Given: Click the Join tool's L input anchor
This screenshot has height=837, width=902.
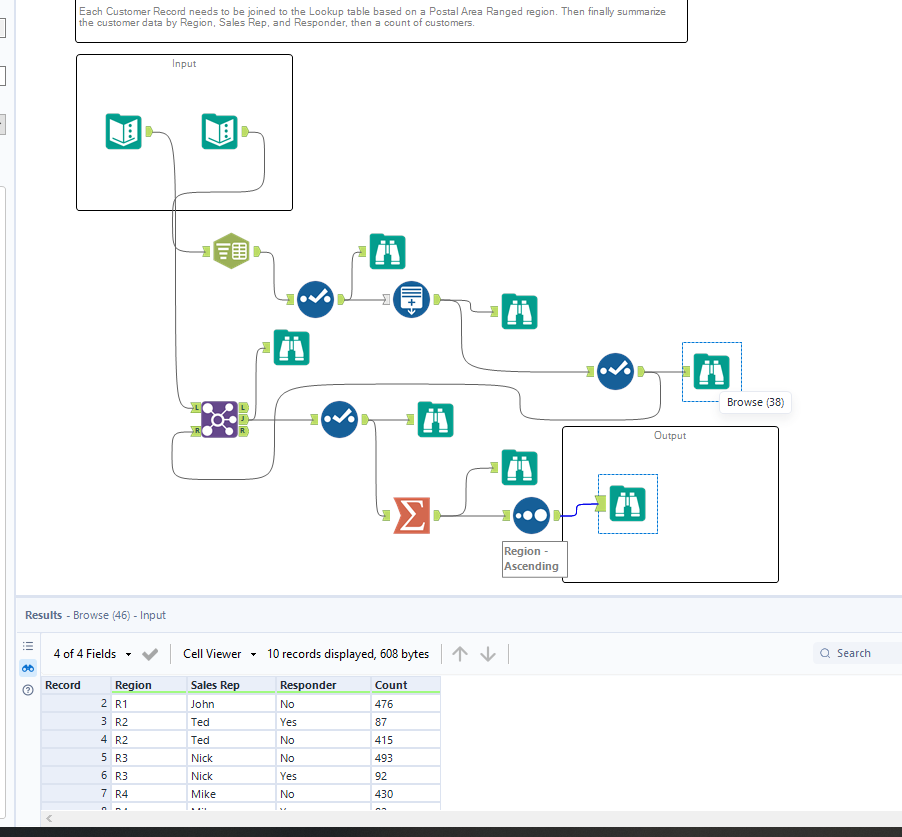Looking at the screenshot, I should [196, 407].
